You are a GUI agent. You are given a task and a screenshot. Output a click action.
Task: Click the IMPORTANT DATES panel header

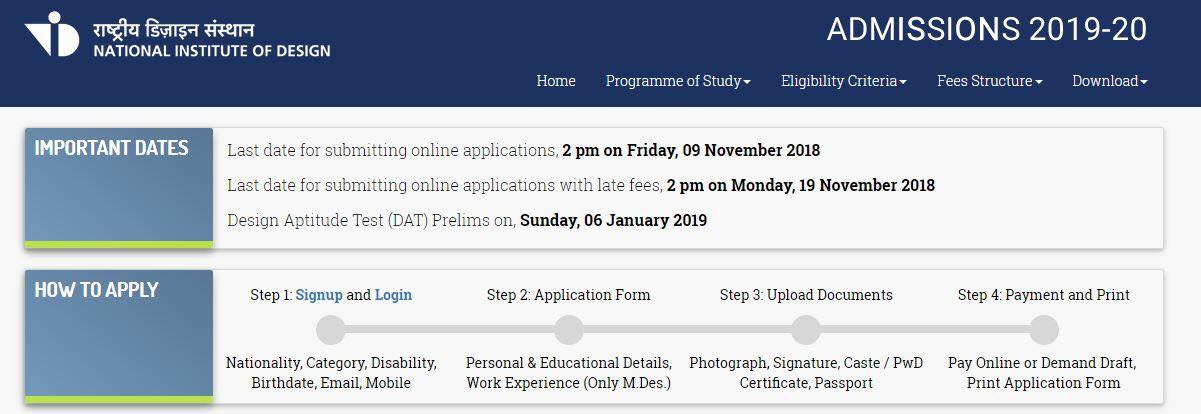point(119,188)
